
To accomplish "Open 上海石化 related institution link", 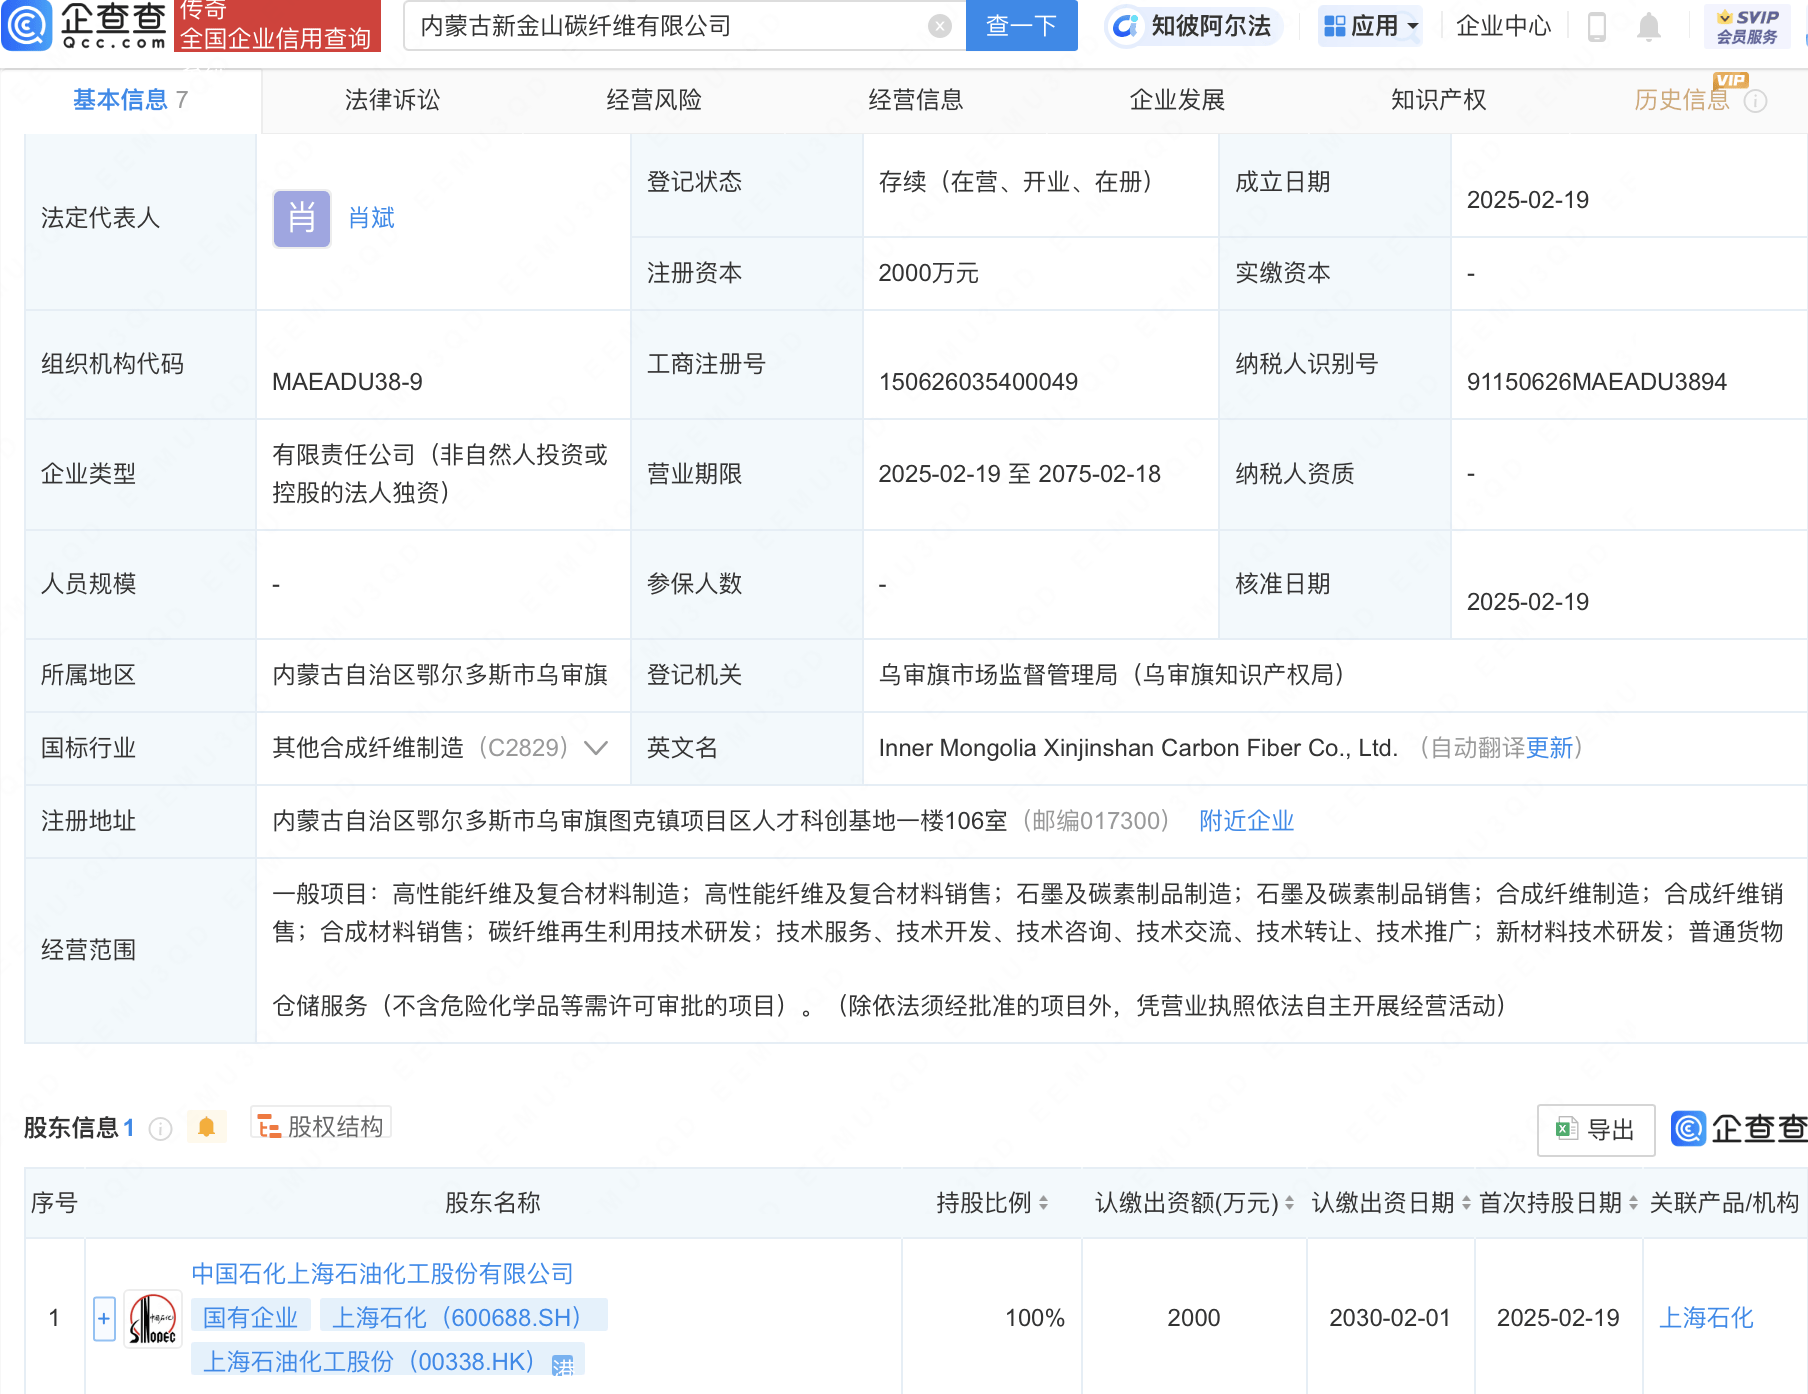I will (1706, 1318).
